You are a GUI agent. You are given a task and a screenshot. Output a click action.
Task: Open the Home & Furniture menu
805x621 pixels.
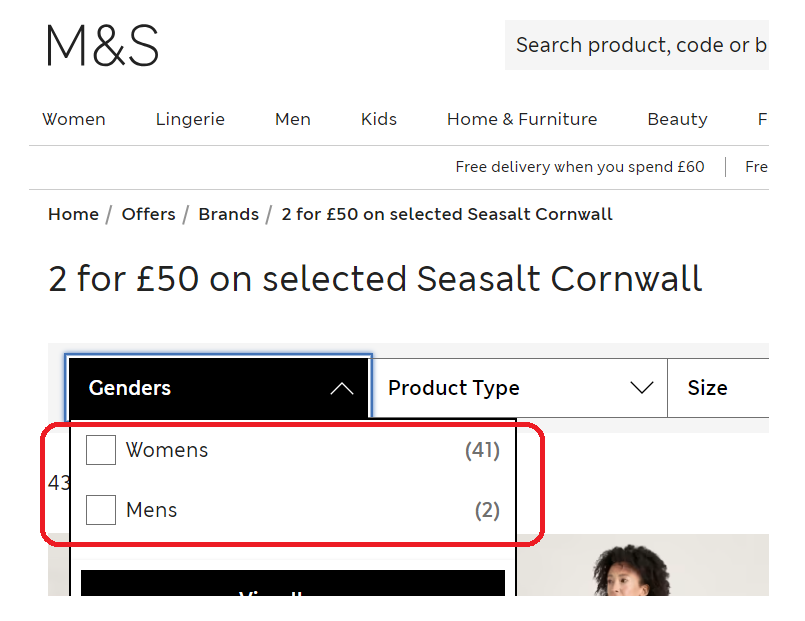pyautogui.click(x=522, y=119)
